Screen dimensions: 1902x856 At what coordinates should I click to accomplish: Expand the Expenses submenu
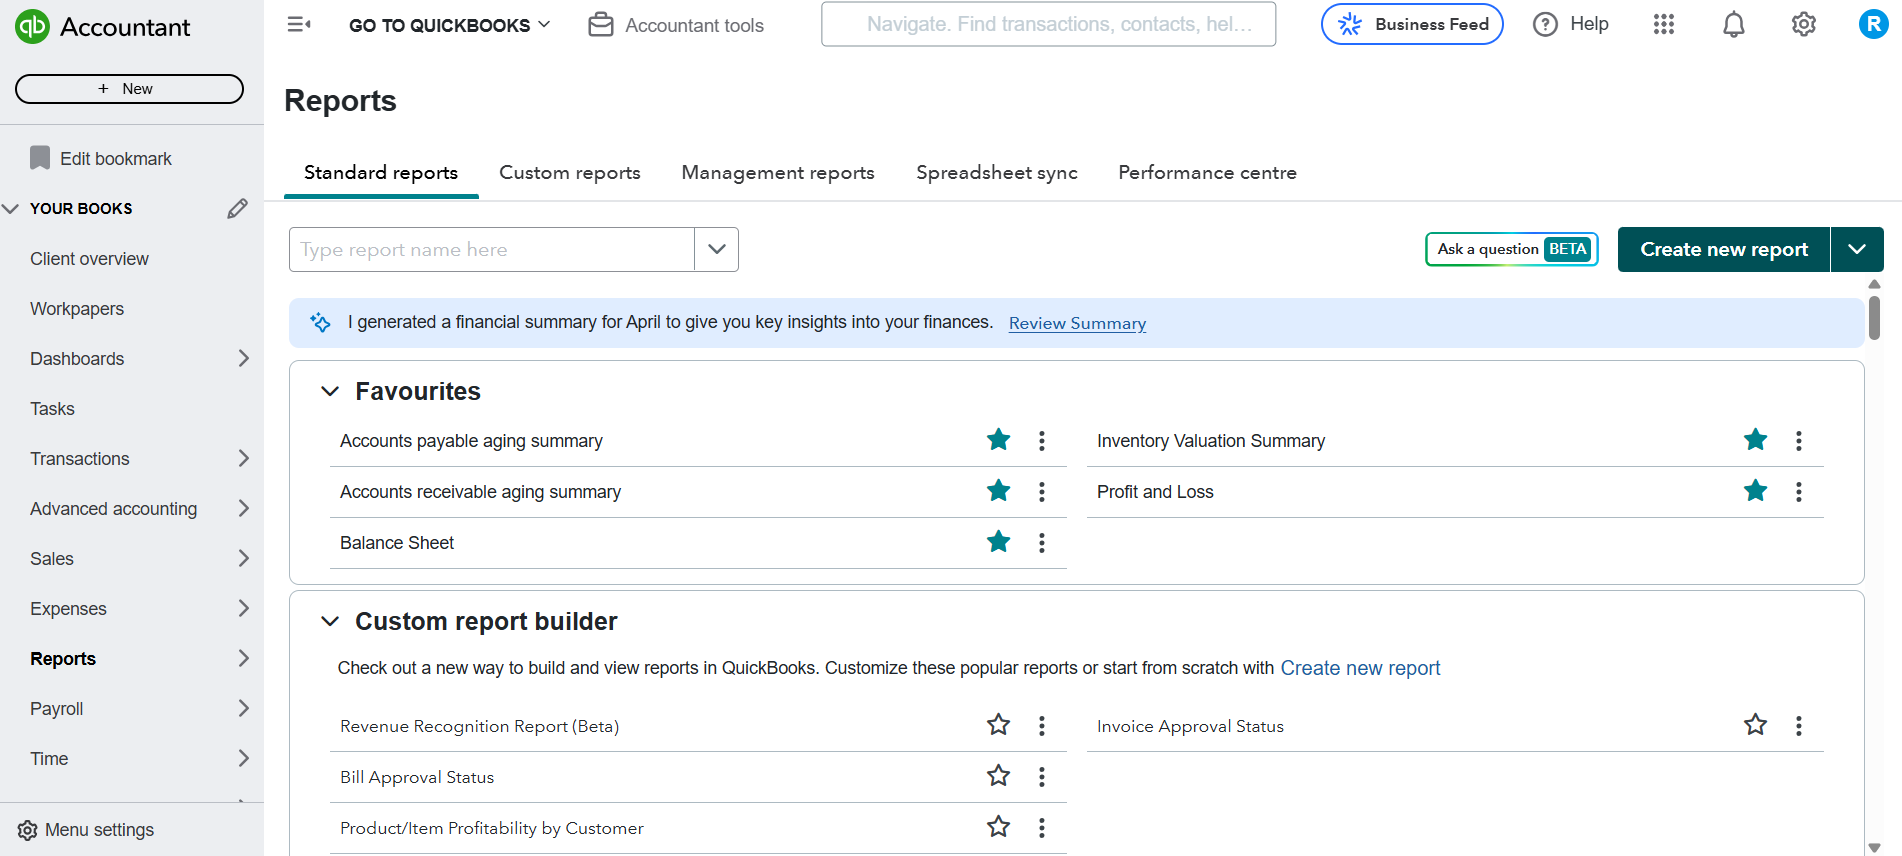(243, 608)
